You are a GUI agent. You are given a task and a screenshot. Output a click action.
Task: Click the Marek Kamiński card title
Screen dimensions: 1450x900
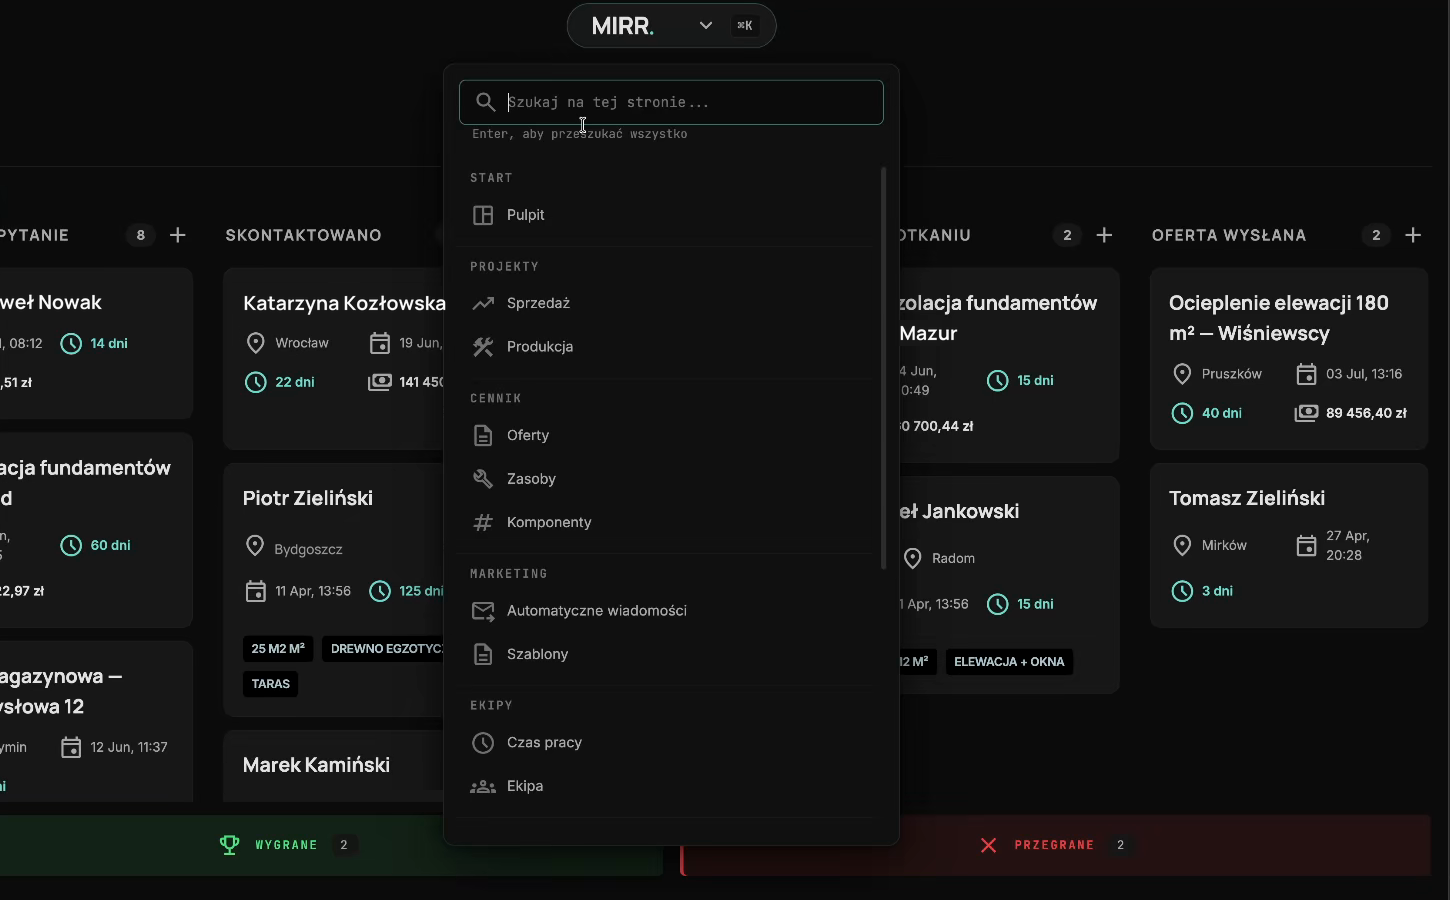point(316,765)
